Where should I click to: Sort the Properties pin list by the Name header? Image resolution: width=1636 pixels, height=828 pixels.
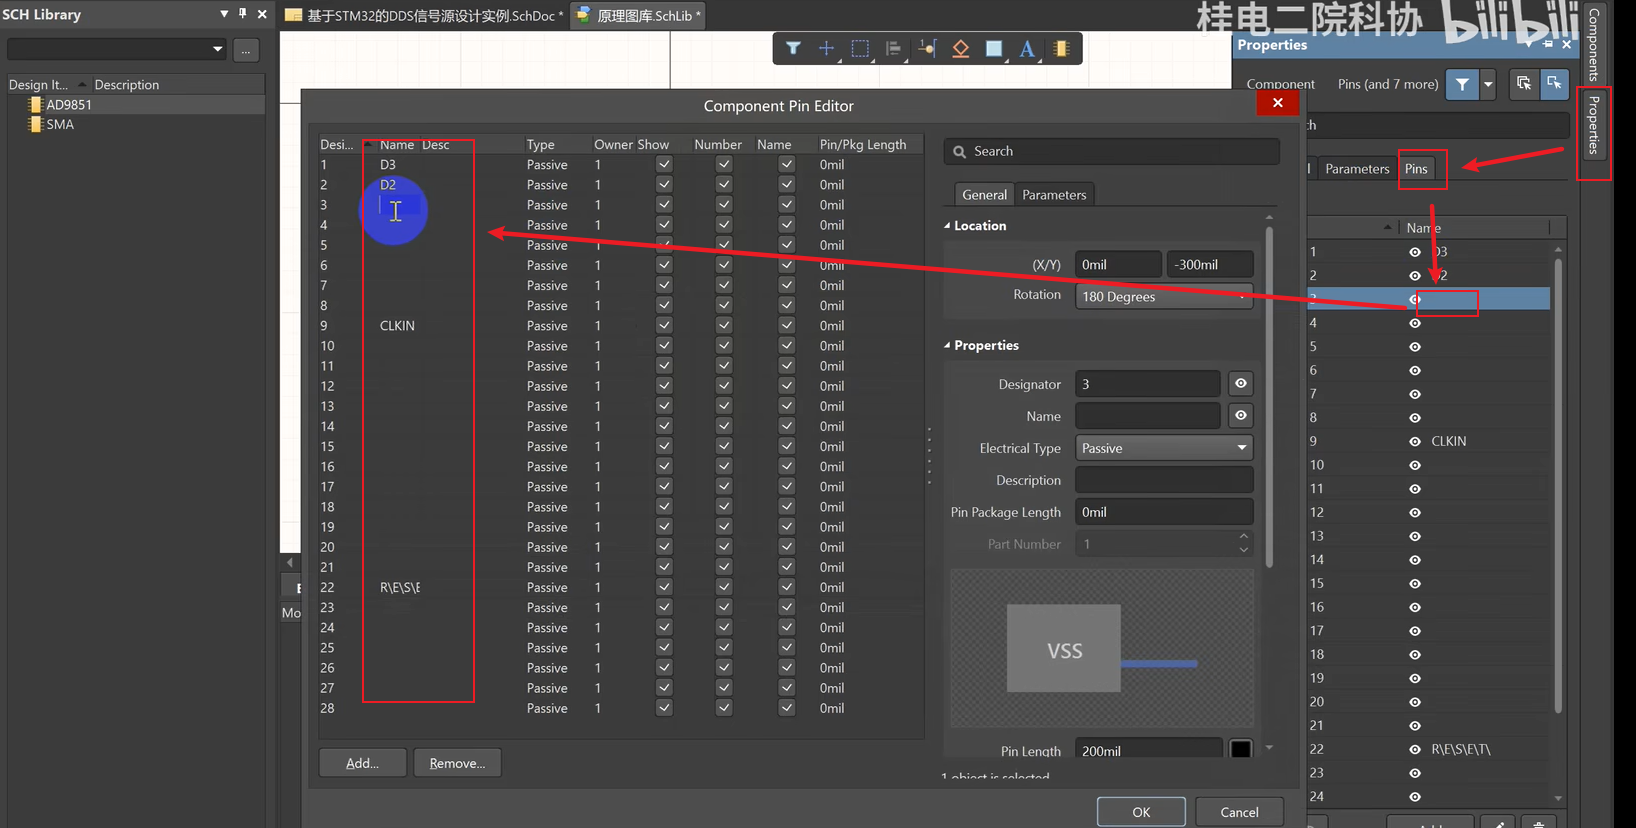[x=1423, y=227]
